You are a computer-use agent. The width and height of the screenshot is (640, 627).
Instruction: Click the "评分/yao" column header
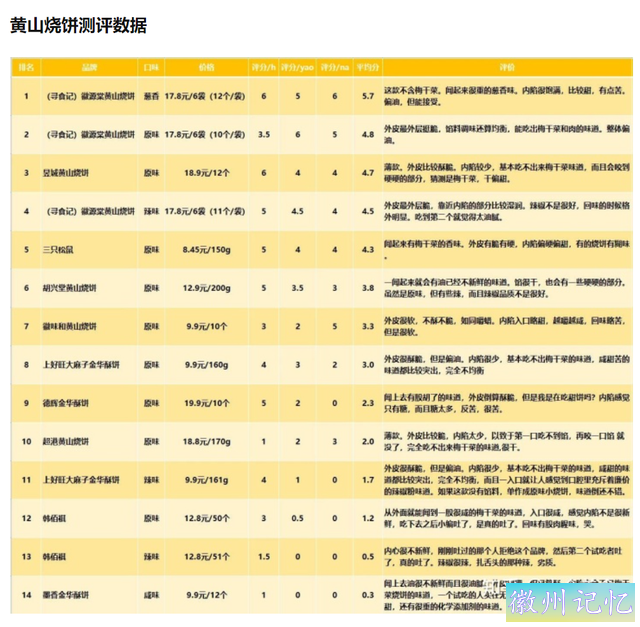298,67
